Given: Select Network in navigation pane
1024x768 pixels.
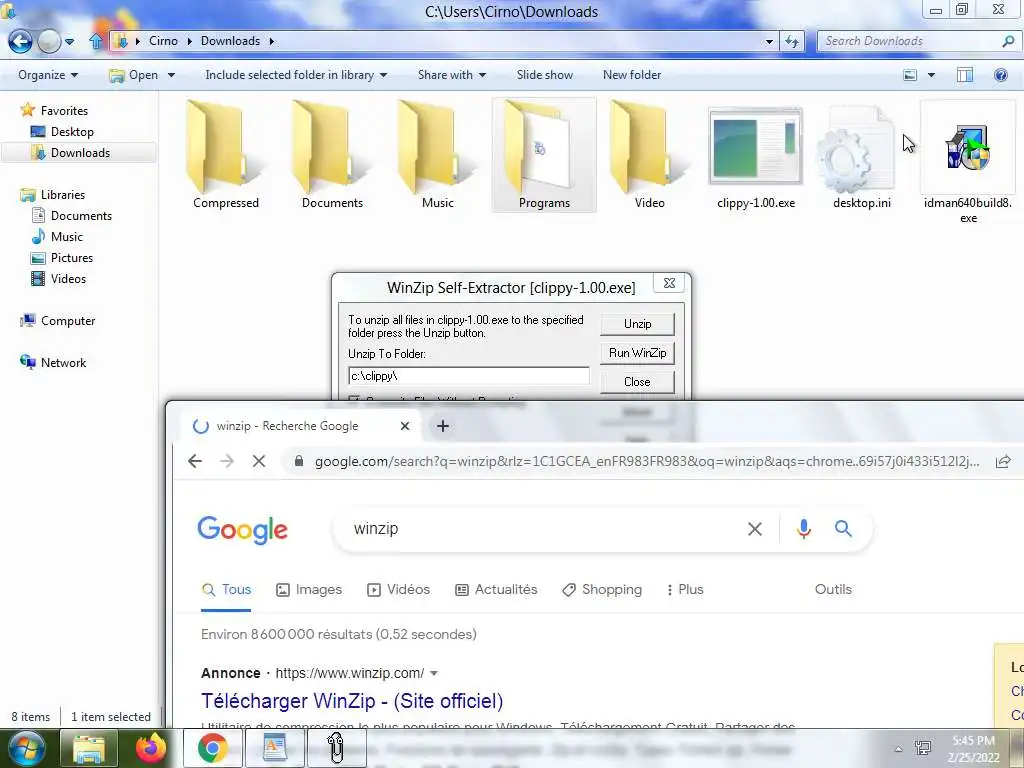Looking at the screenshot, I should pyautogui.click(x=63, y=362).
